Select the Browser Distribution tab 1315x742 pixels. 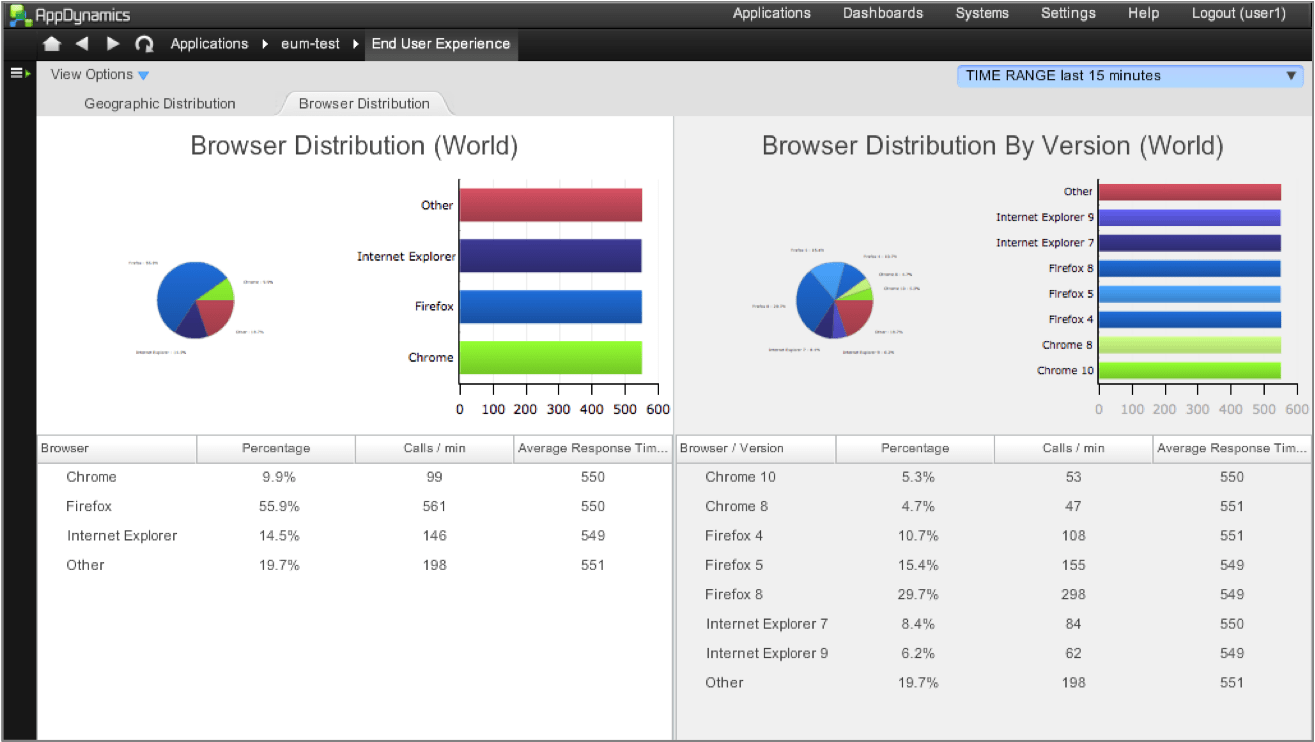pos(364,104)
